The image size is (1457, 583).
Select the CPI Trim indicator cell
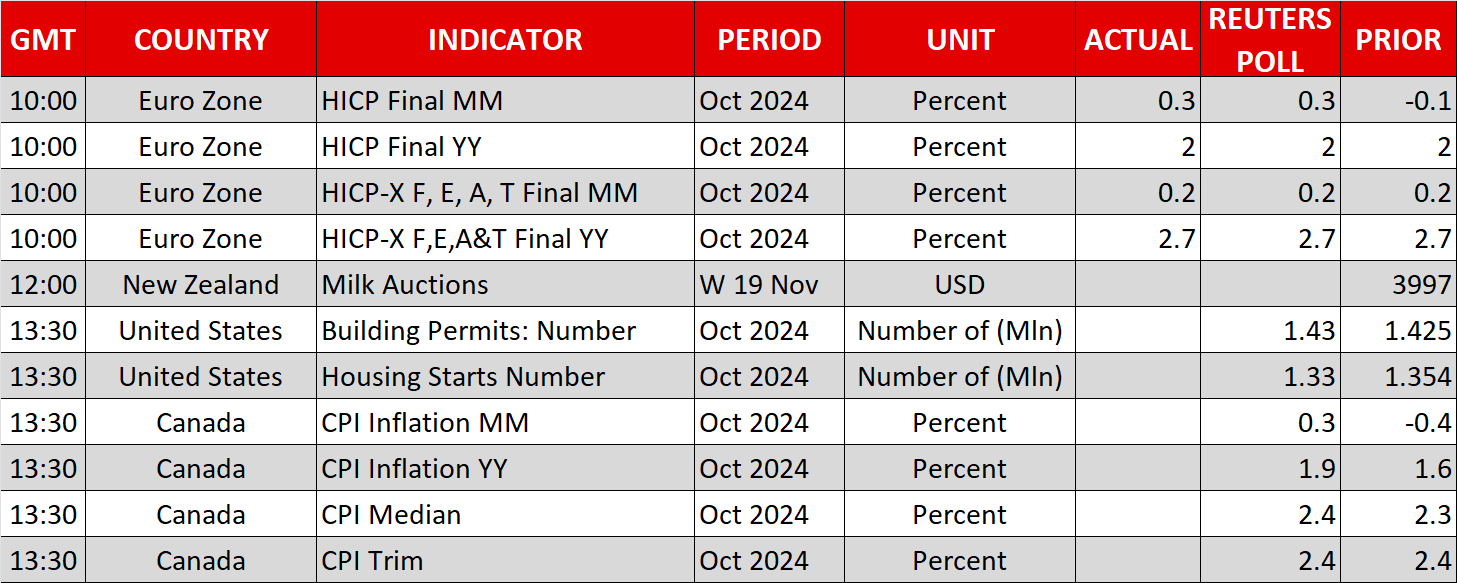[372, 561]
